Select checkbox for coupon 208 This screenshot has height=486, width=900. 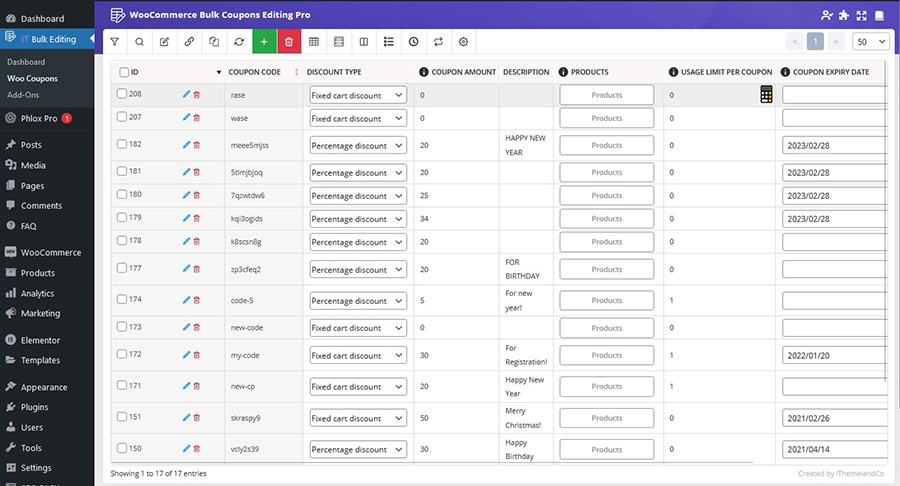122,93
